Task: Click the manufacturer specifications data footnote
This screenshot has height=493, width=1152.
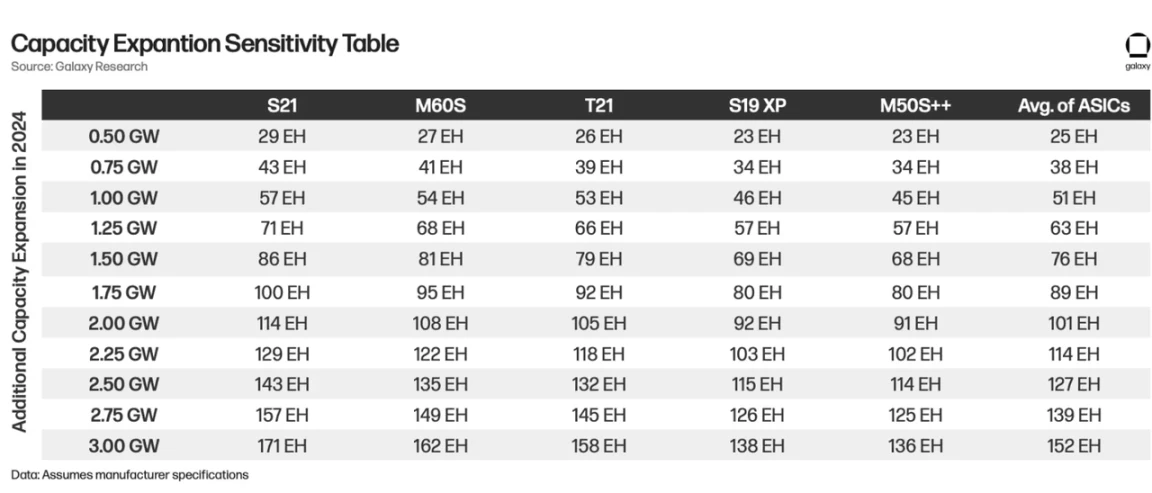Action: [x=130, y=475]
